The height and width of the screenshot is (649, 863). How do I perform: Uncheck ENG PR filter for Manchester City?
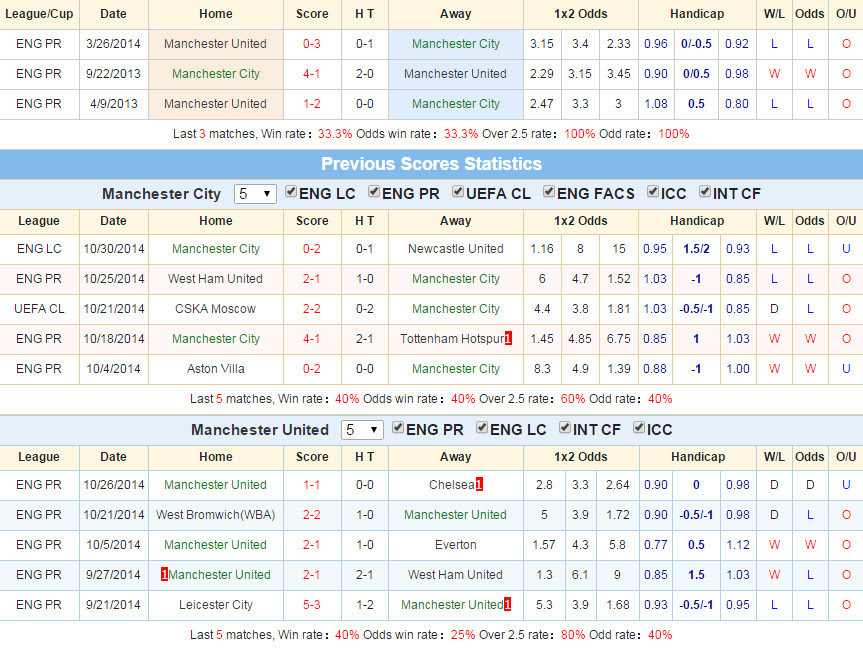374,192
